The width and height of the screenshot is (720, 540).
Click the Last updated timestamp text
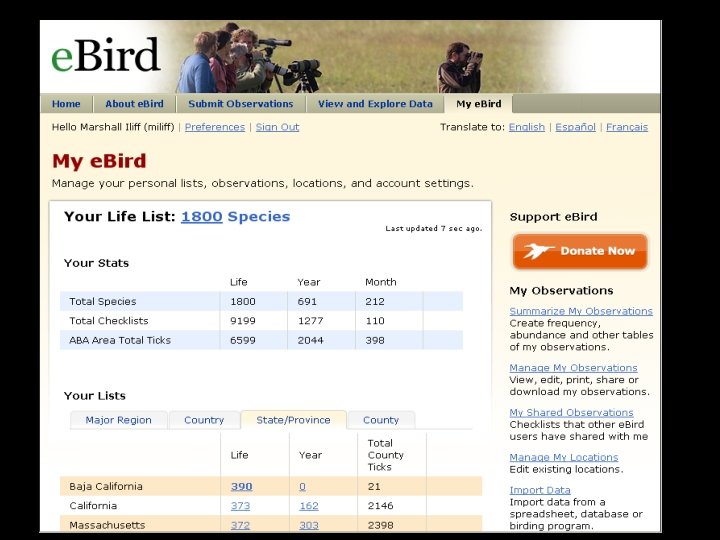[x=433, y=228]
